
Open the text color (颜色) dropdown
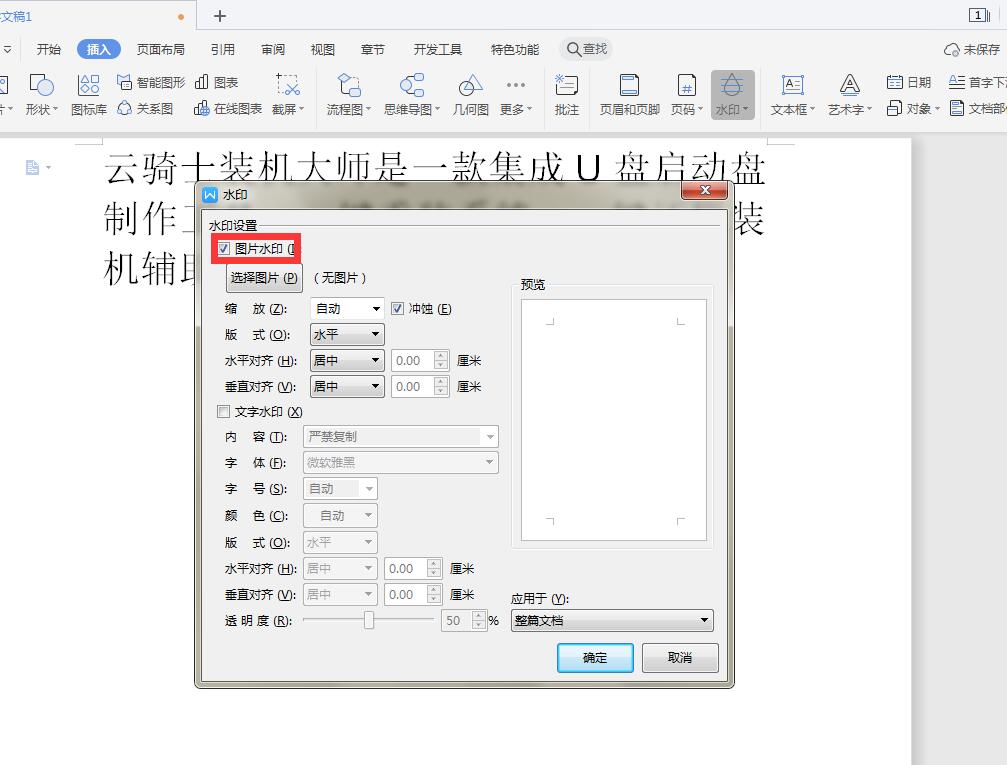point(340,516)
